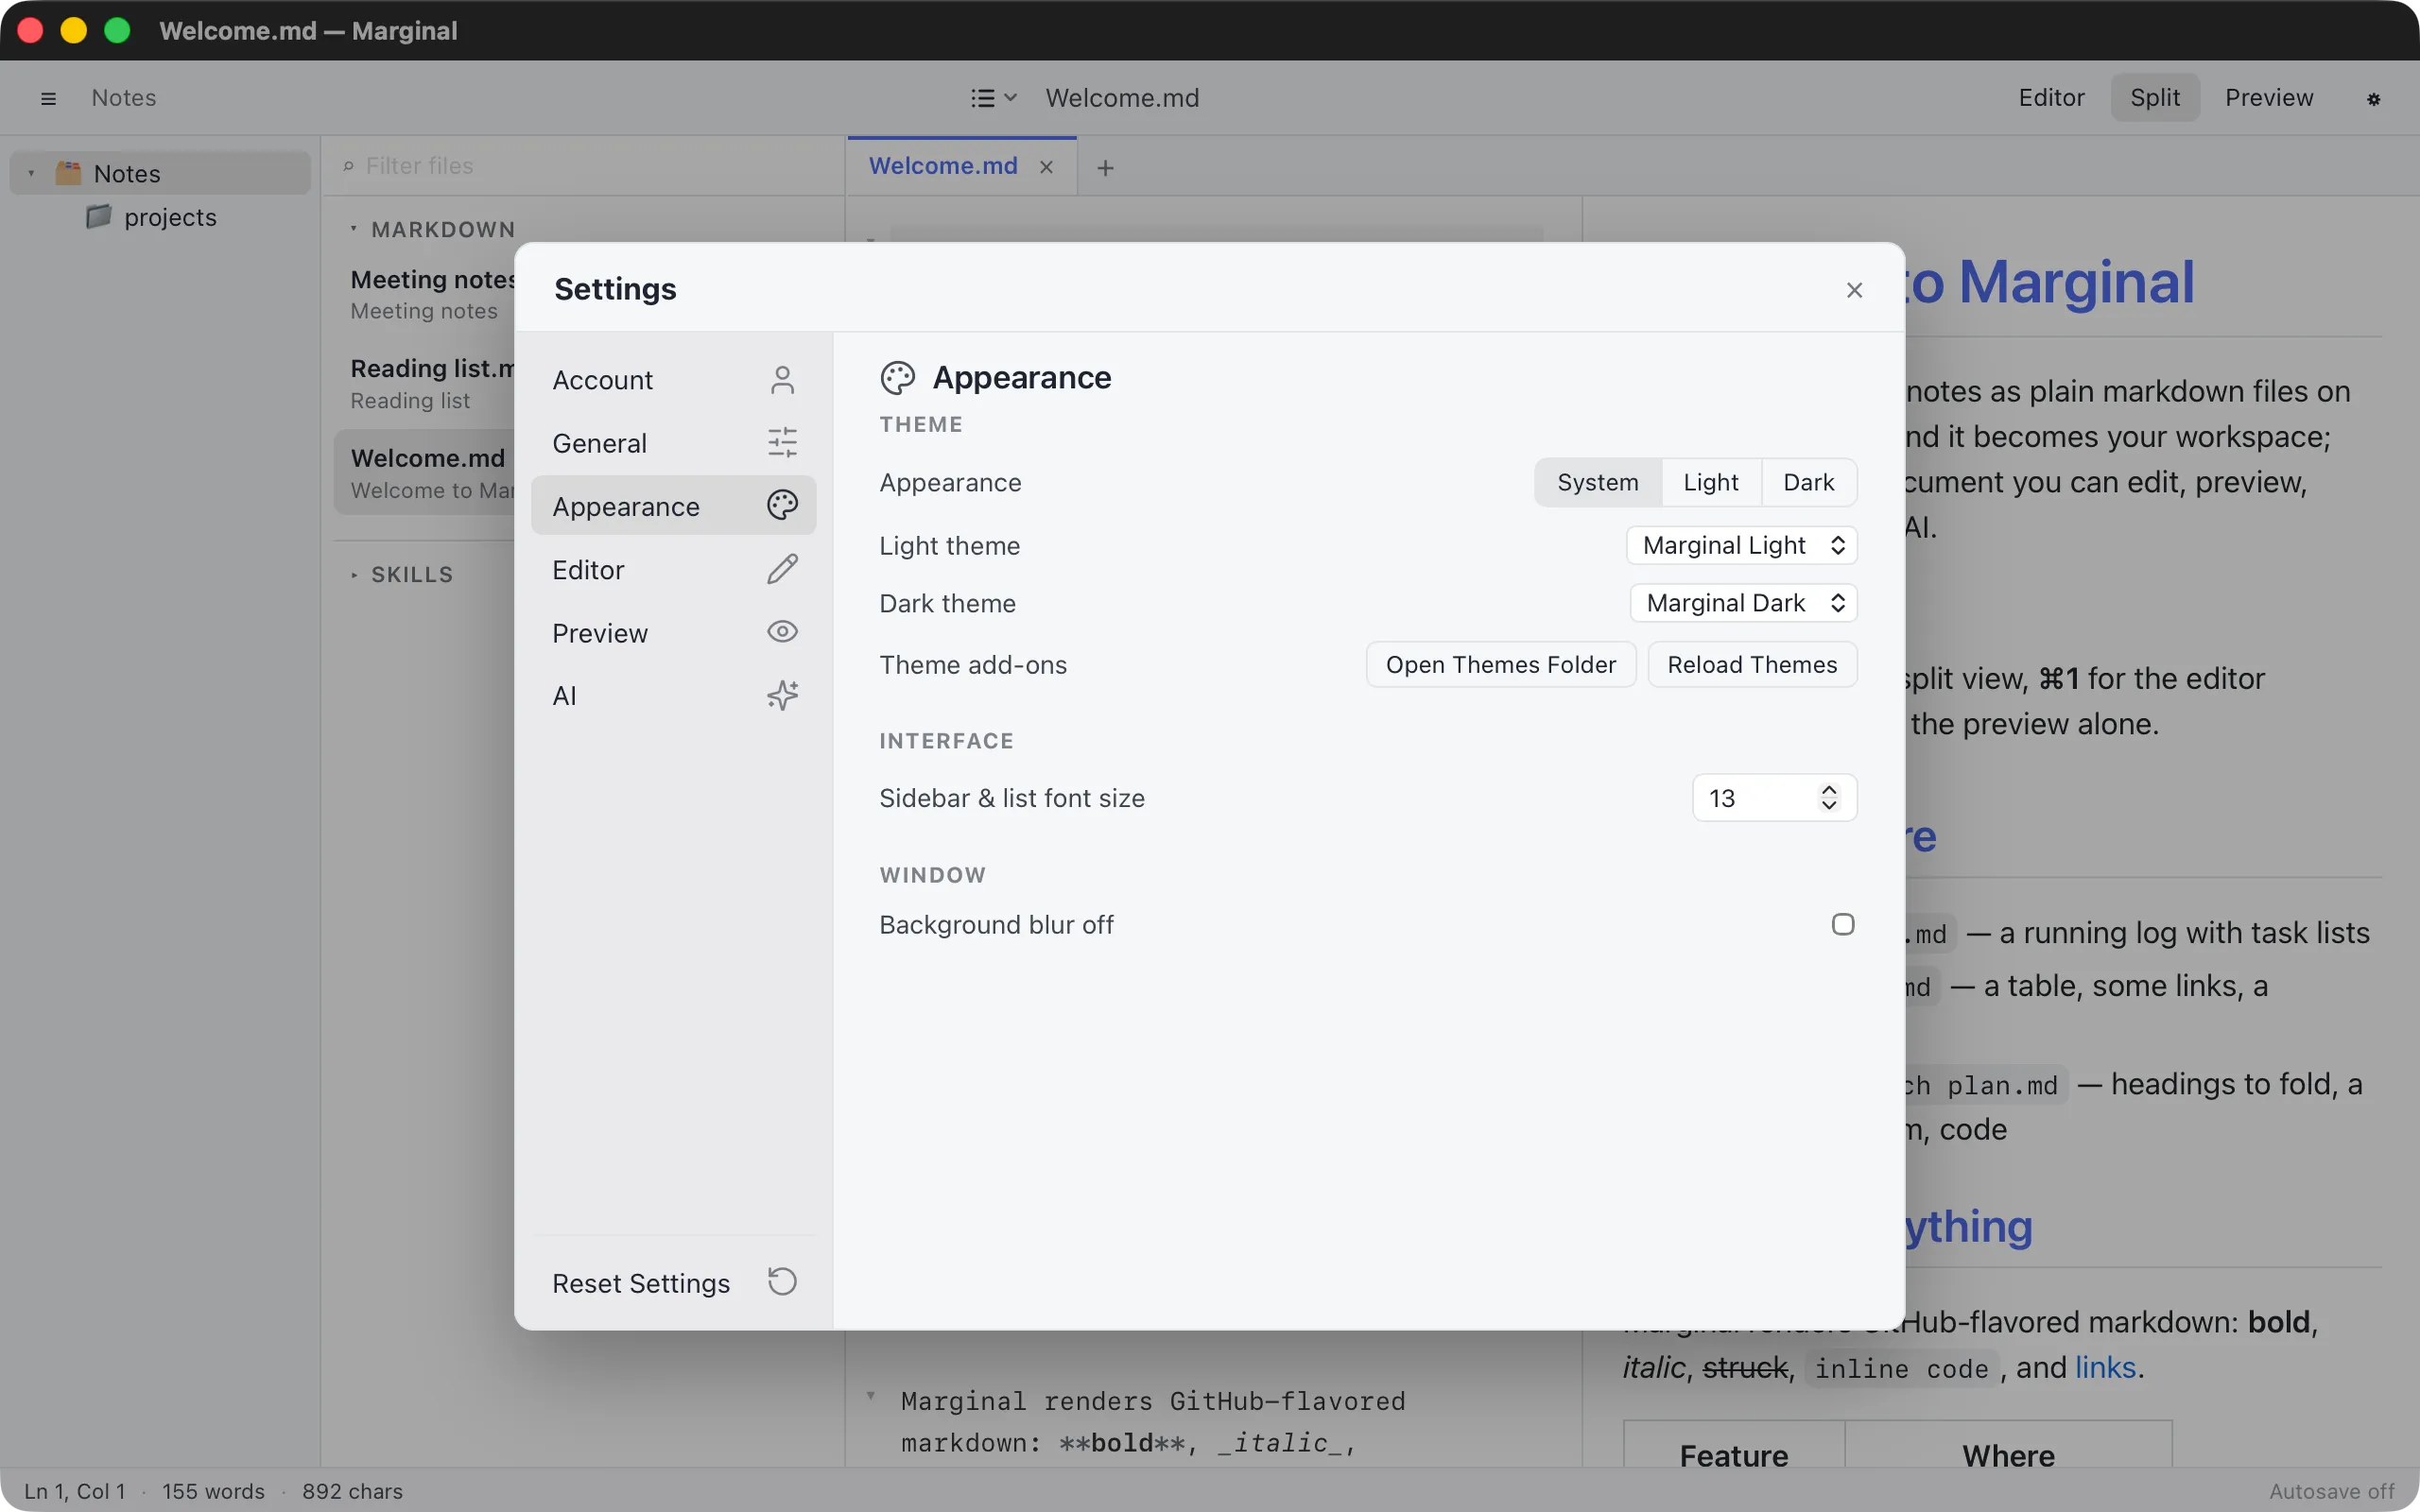Collapse the Notes tree folder

coord(32,174)
